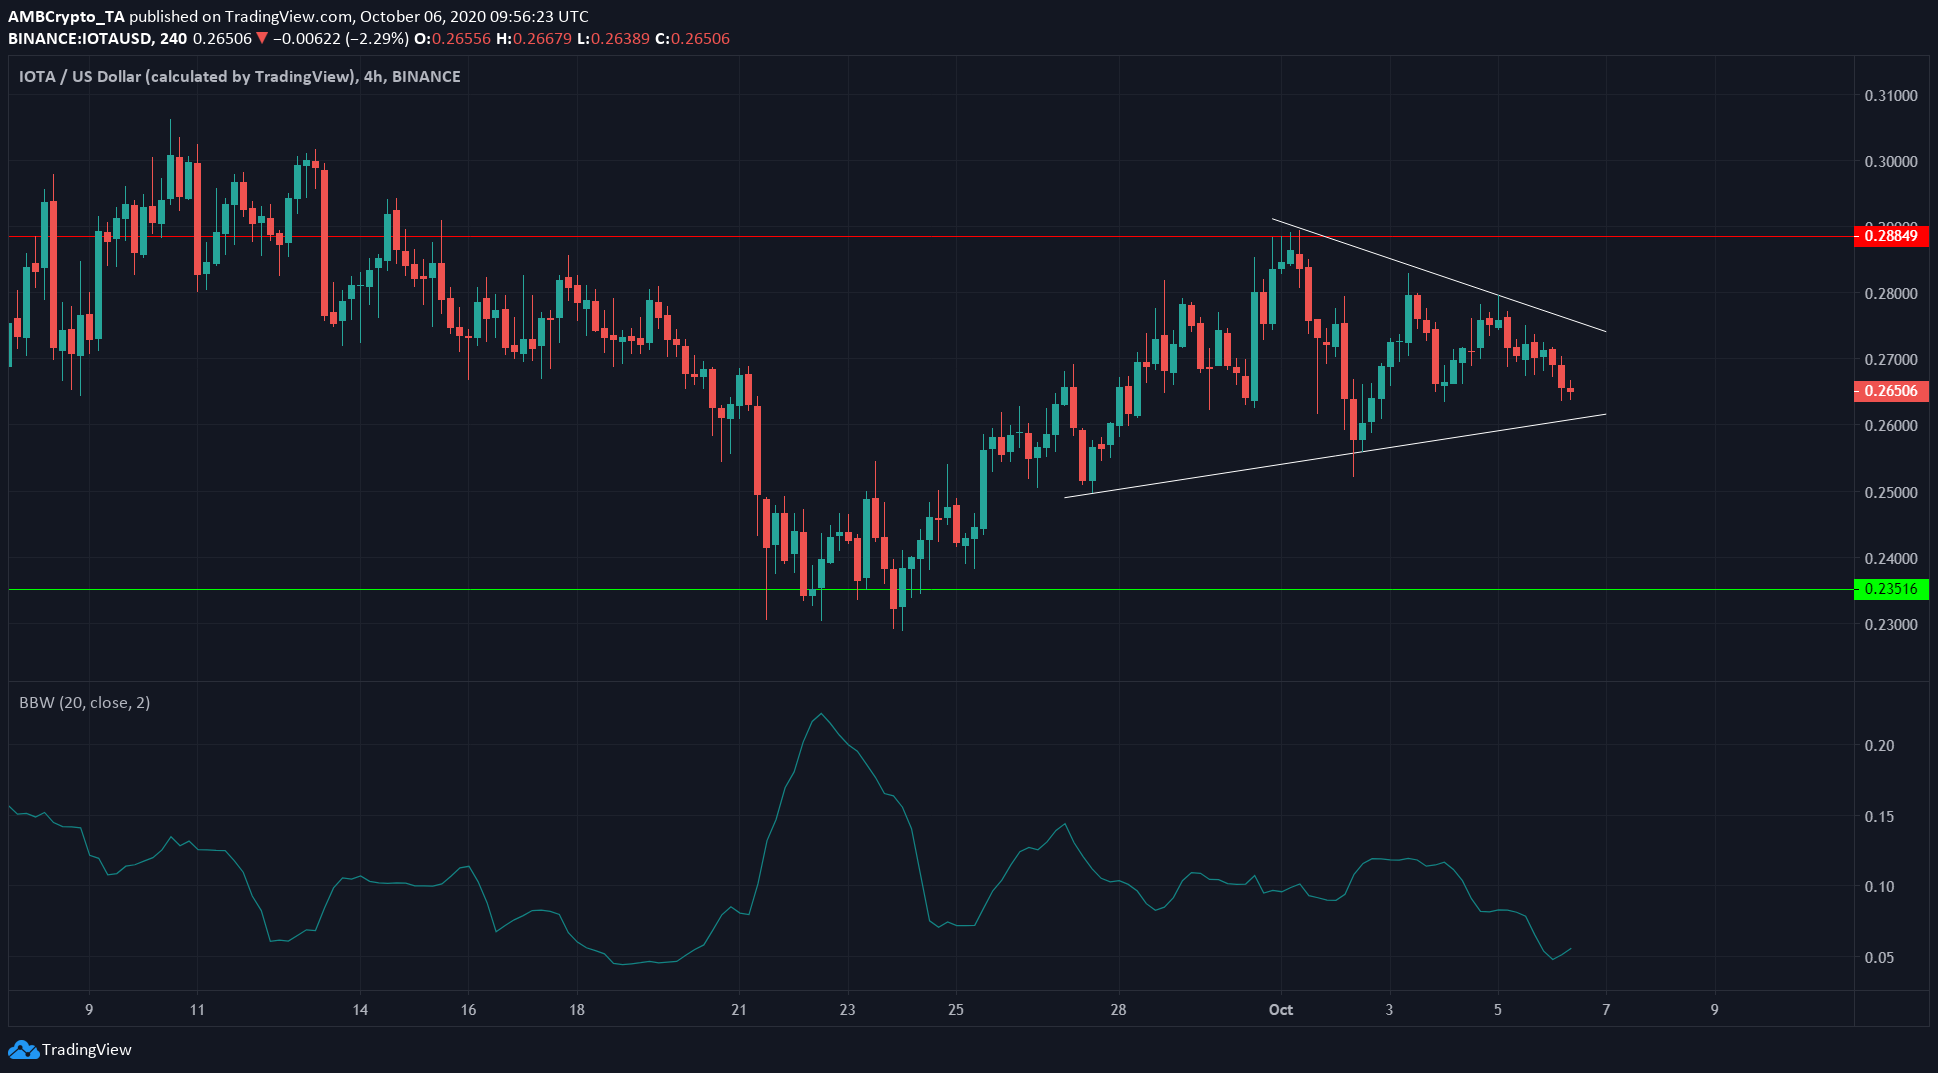
Task: Click the 0.24000 price axis label
Action: click(x=1891, y=559)
